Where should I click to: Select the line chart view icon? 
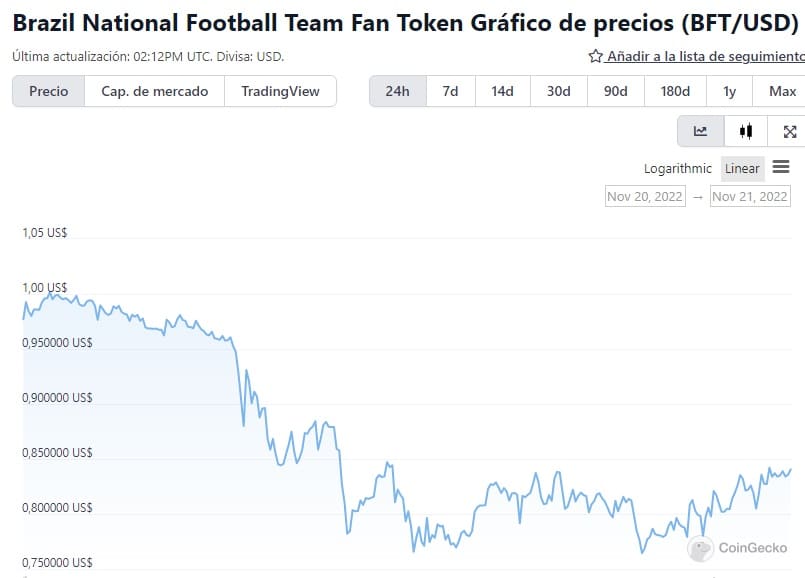[x=700, y=131]
